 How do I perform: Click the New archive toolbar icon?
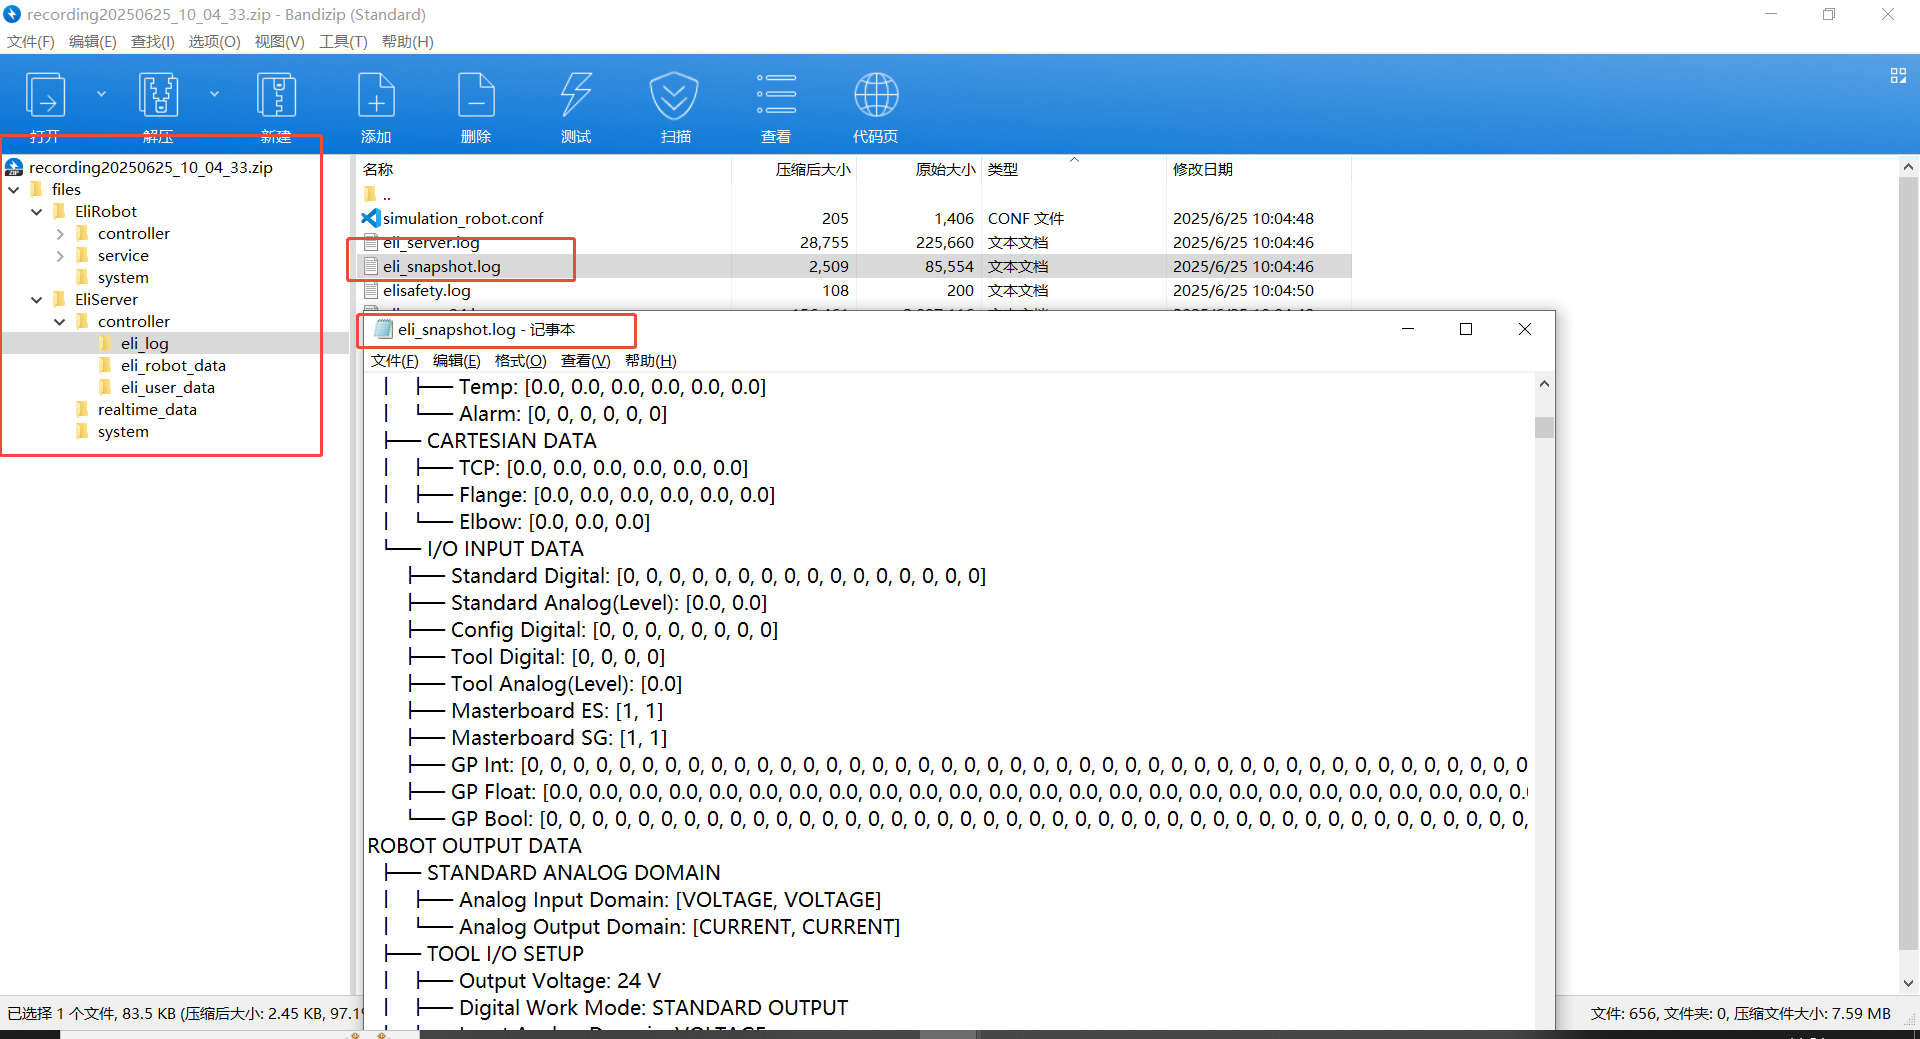[276, 96]
